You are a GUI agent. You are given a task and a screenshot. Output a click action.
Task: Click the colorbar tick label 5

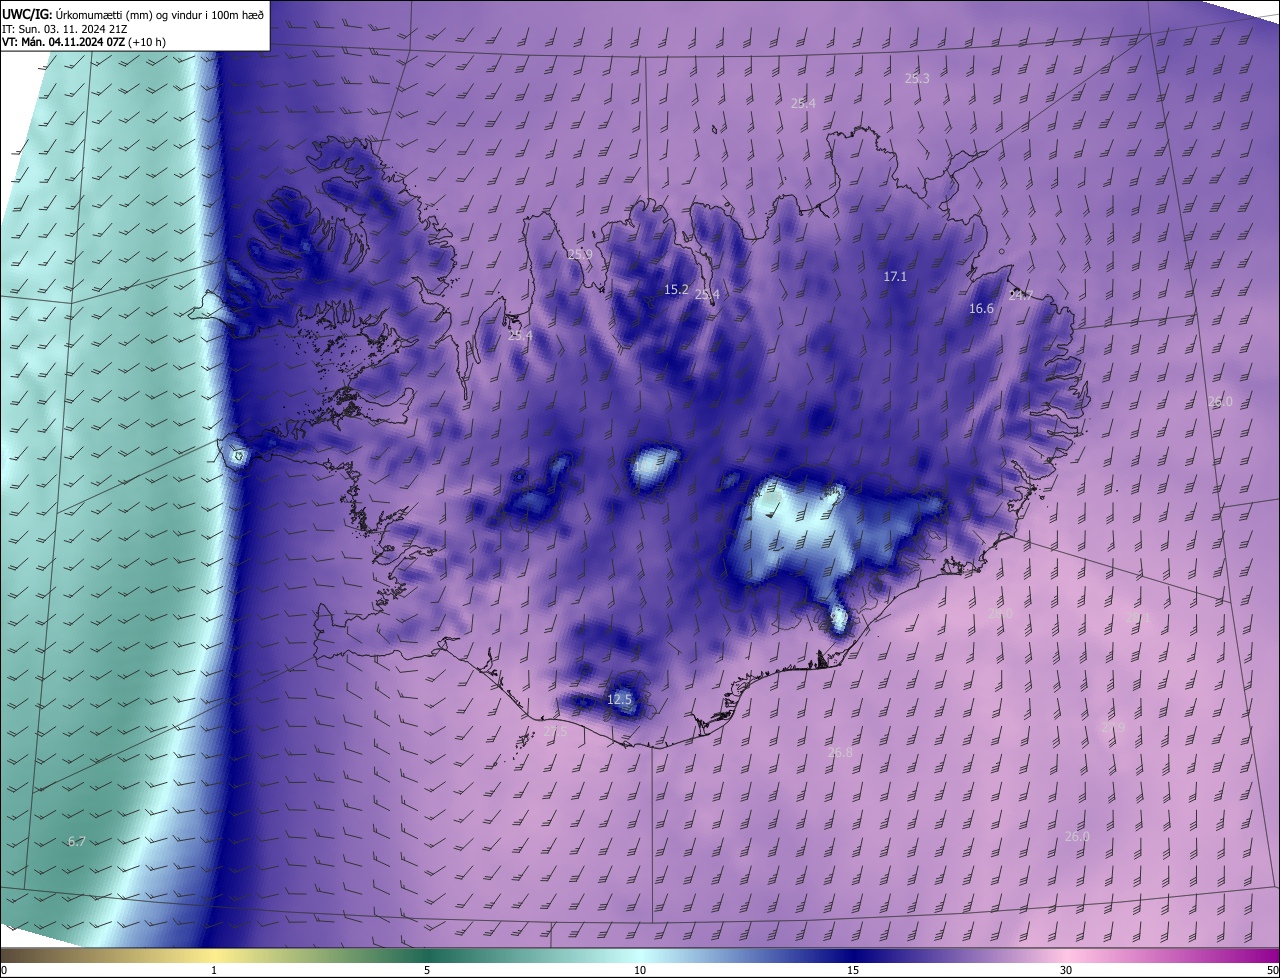[427, 970]
